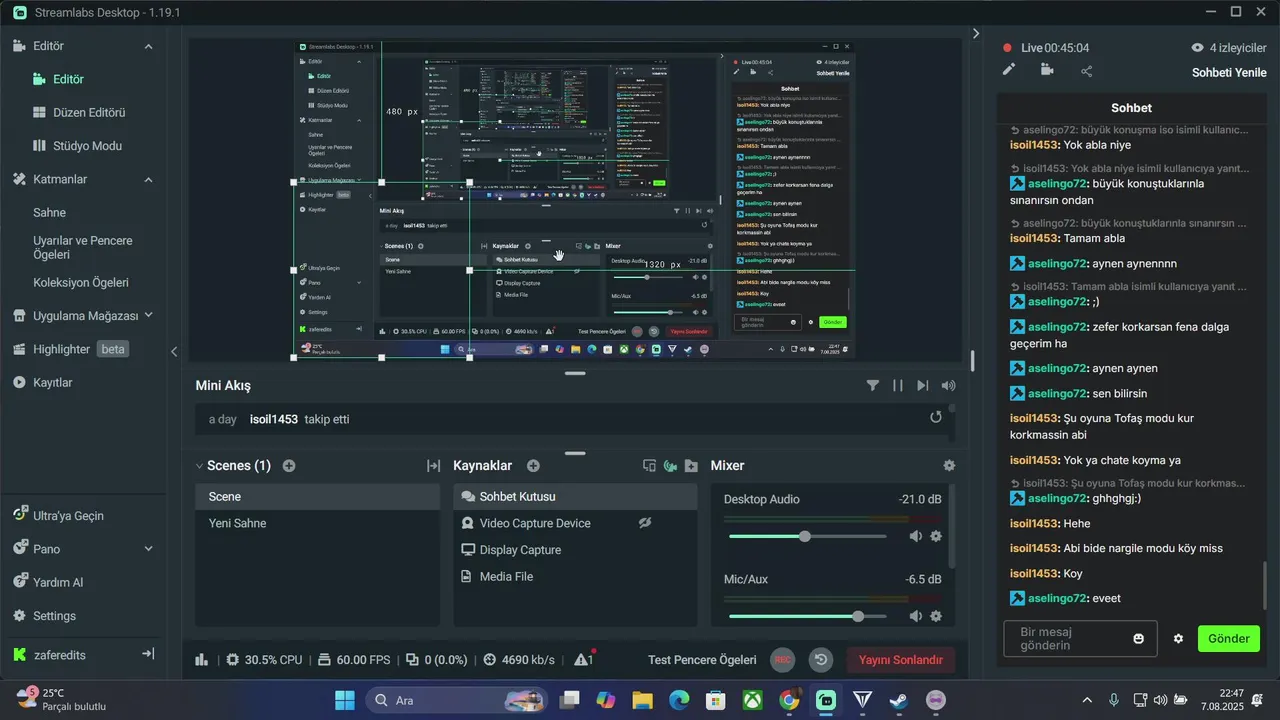
Task: Click Test Pencere Öğeleri button
Action: [x=702, y=660]
